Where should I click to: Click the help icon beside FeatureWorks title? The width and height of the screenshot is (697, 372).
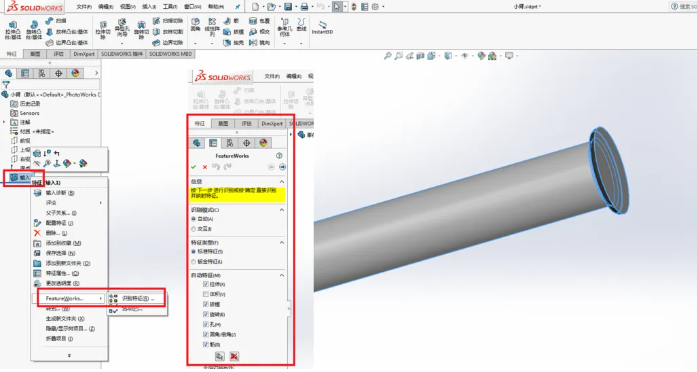coord(279,156)
